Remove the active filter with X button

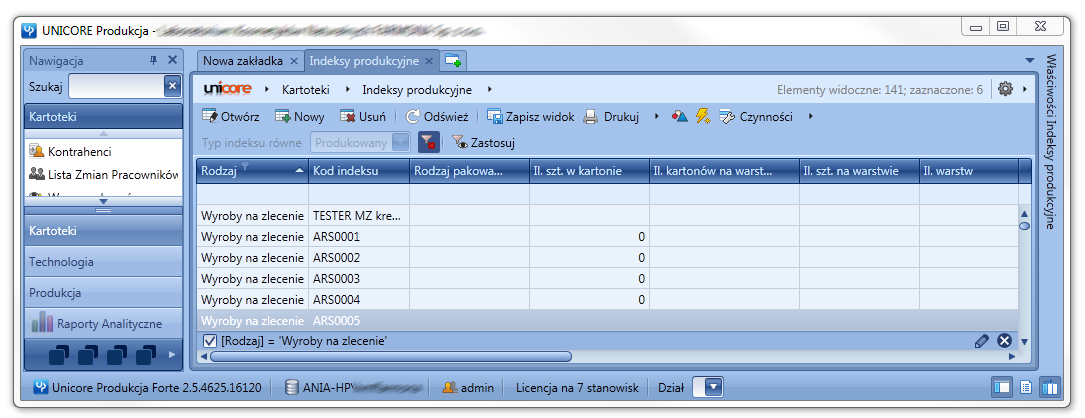(x=1004, y=341)
